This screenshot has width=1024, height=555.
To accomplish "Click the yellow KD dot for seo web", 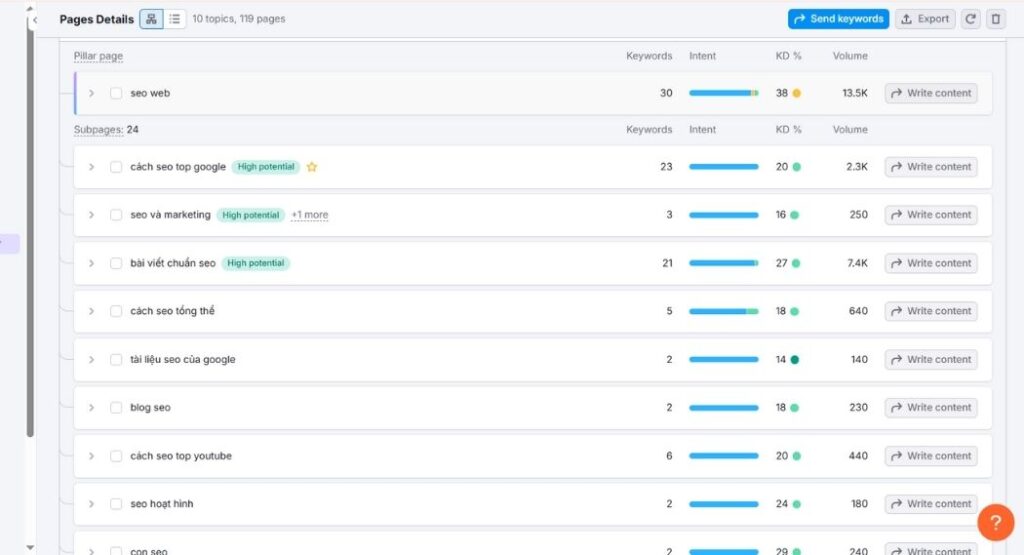I will coord(796,93).
